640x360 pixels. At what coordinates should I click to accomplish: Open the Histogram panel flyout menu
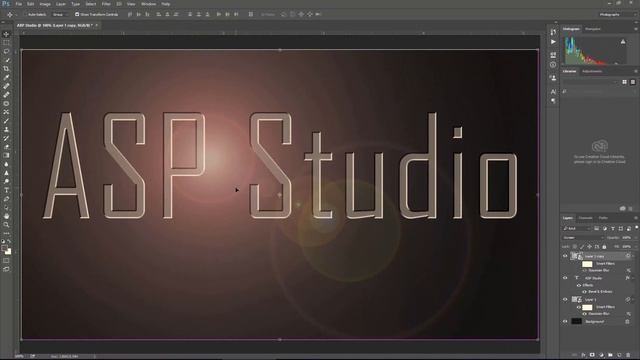(636, 29)
